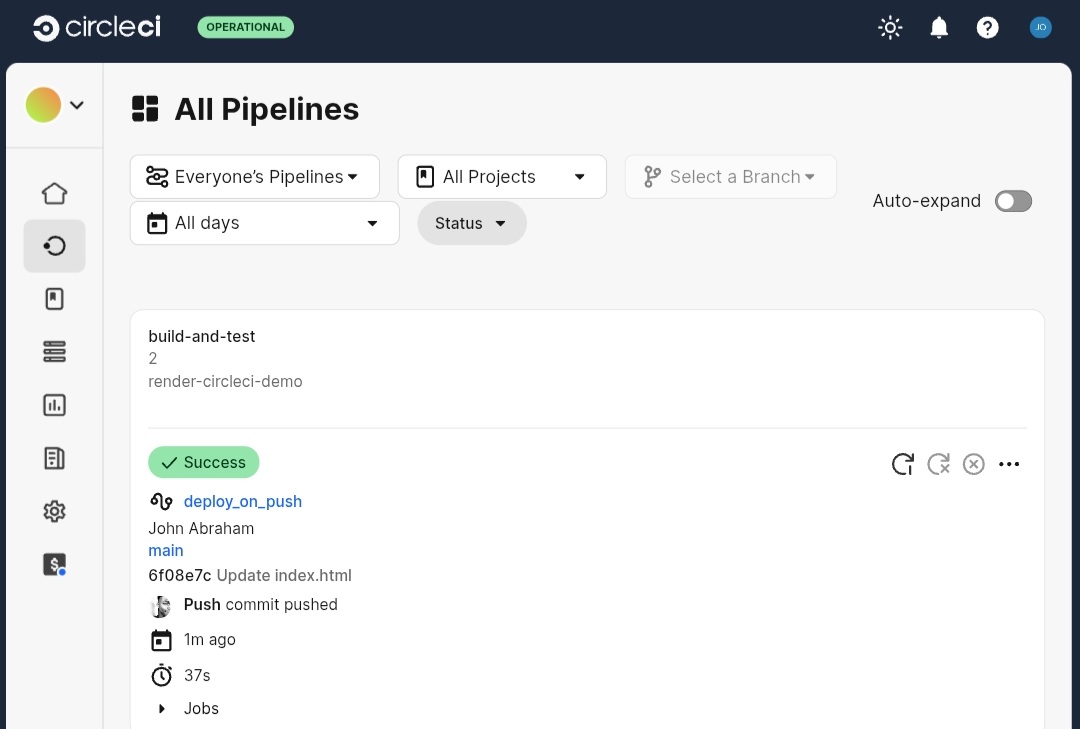Open Insights via the bar chart icon
Screen dimensions: 1080x729
(x=54, y=405)
